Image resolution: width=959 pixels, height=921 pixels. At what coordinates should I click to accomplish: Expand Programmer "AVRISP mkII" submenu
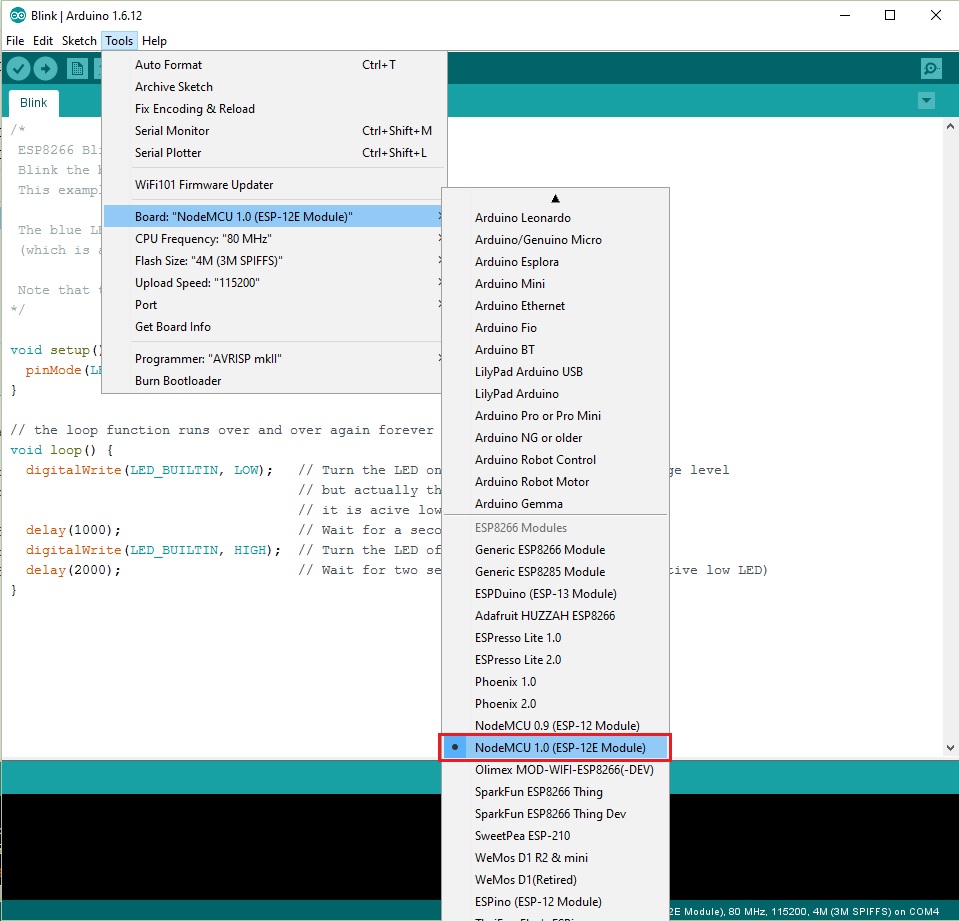273,358
